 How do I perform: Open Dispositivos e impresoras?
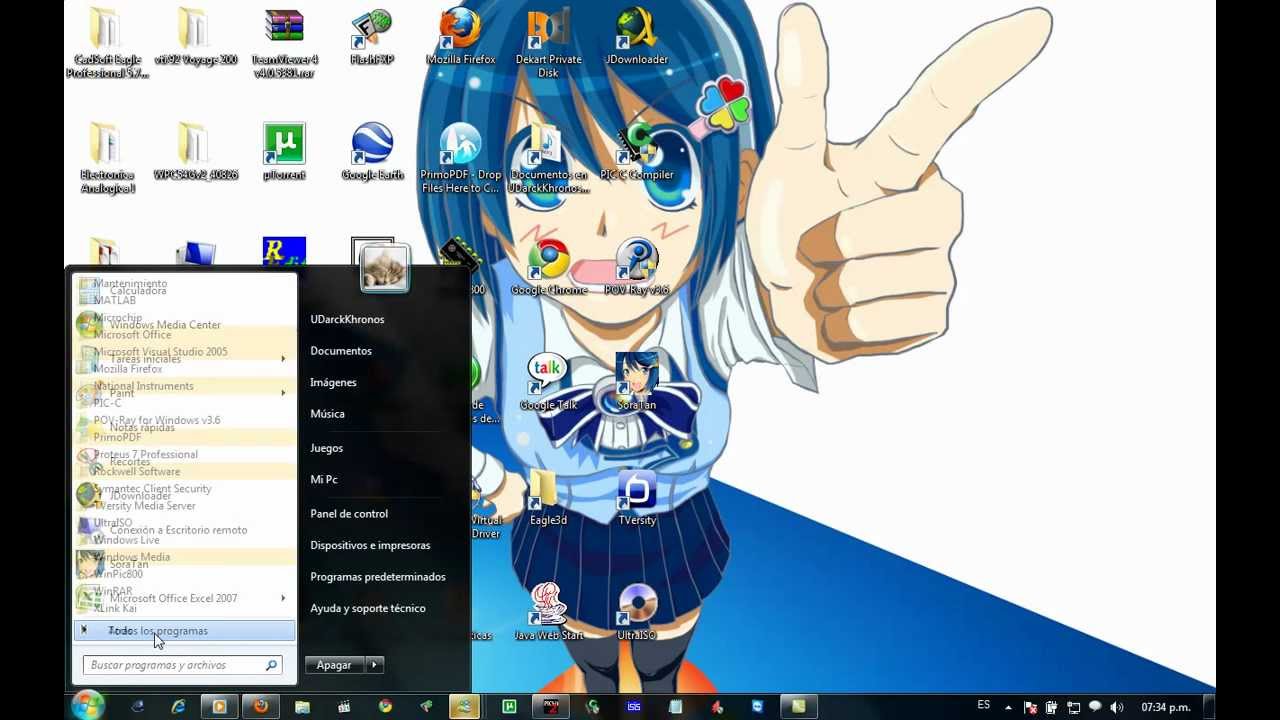370,545
